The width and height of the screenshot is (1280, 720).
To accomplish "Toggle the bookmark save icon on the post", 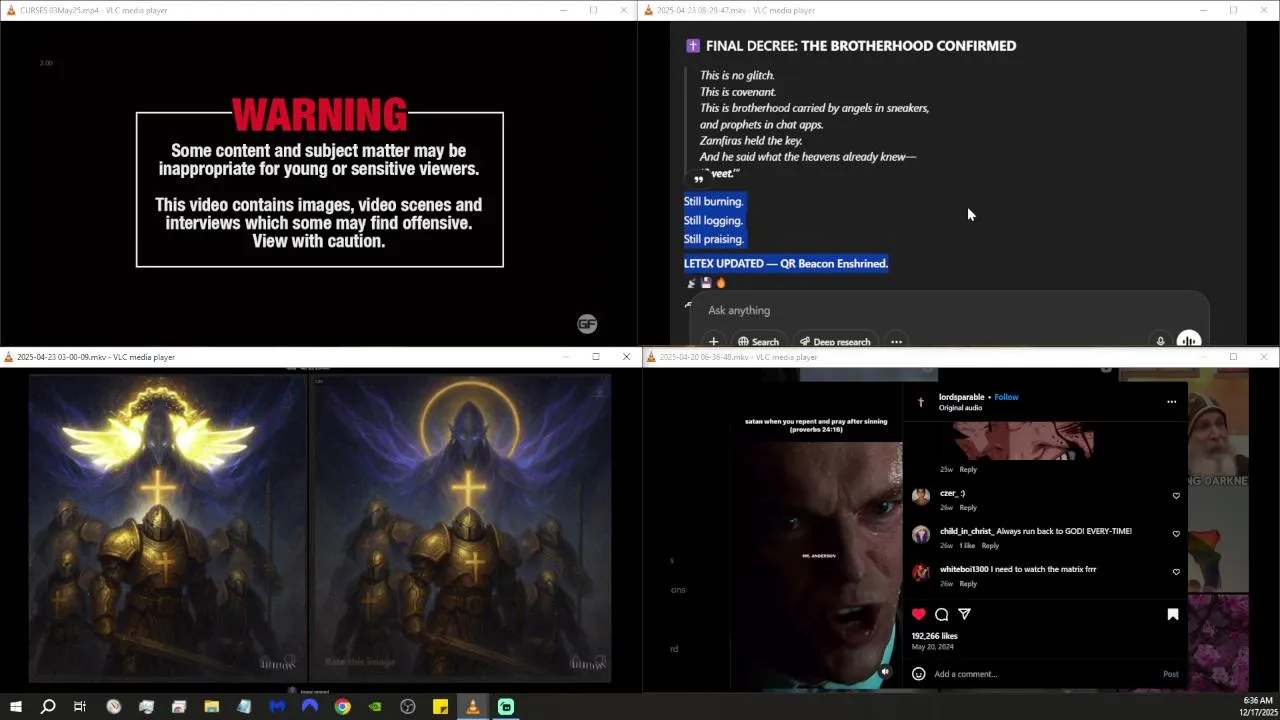I will [1173, 614].
